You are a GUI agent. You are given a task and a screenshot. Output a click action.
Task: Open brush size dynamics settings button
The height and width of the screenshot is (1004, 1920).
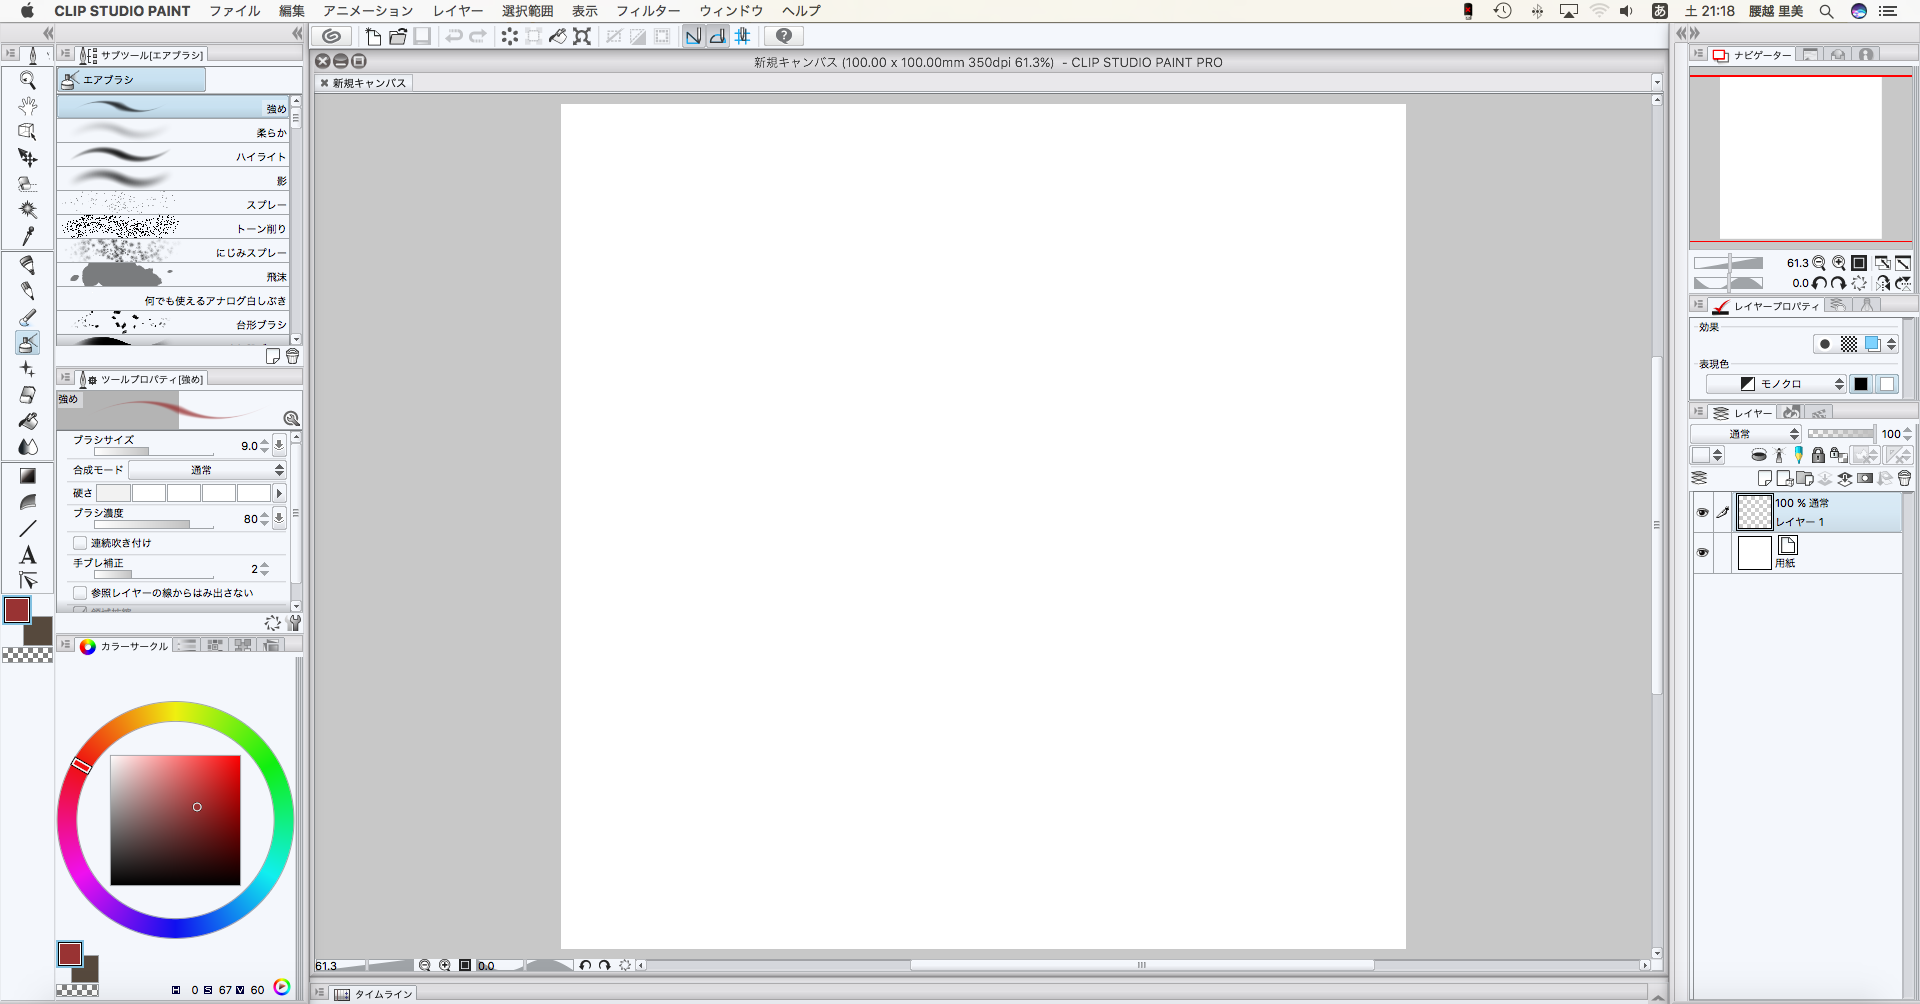279,446
